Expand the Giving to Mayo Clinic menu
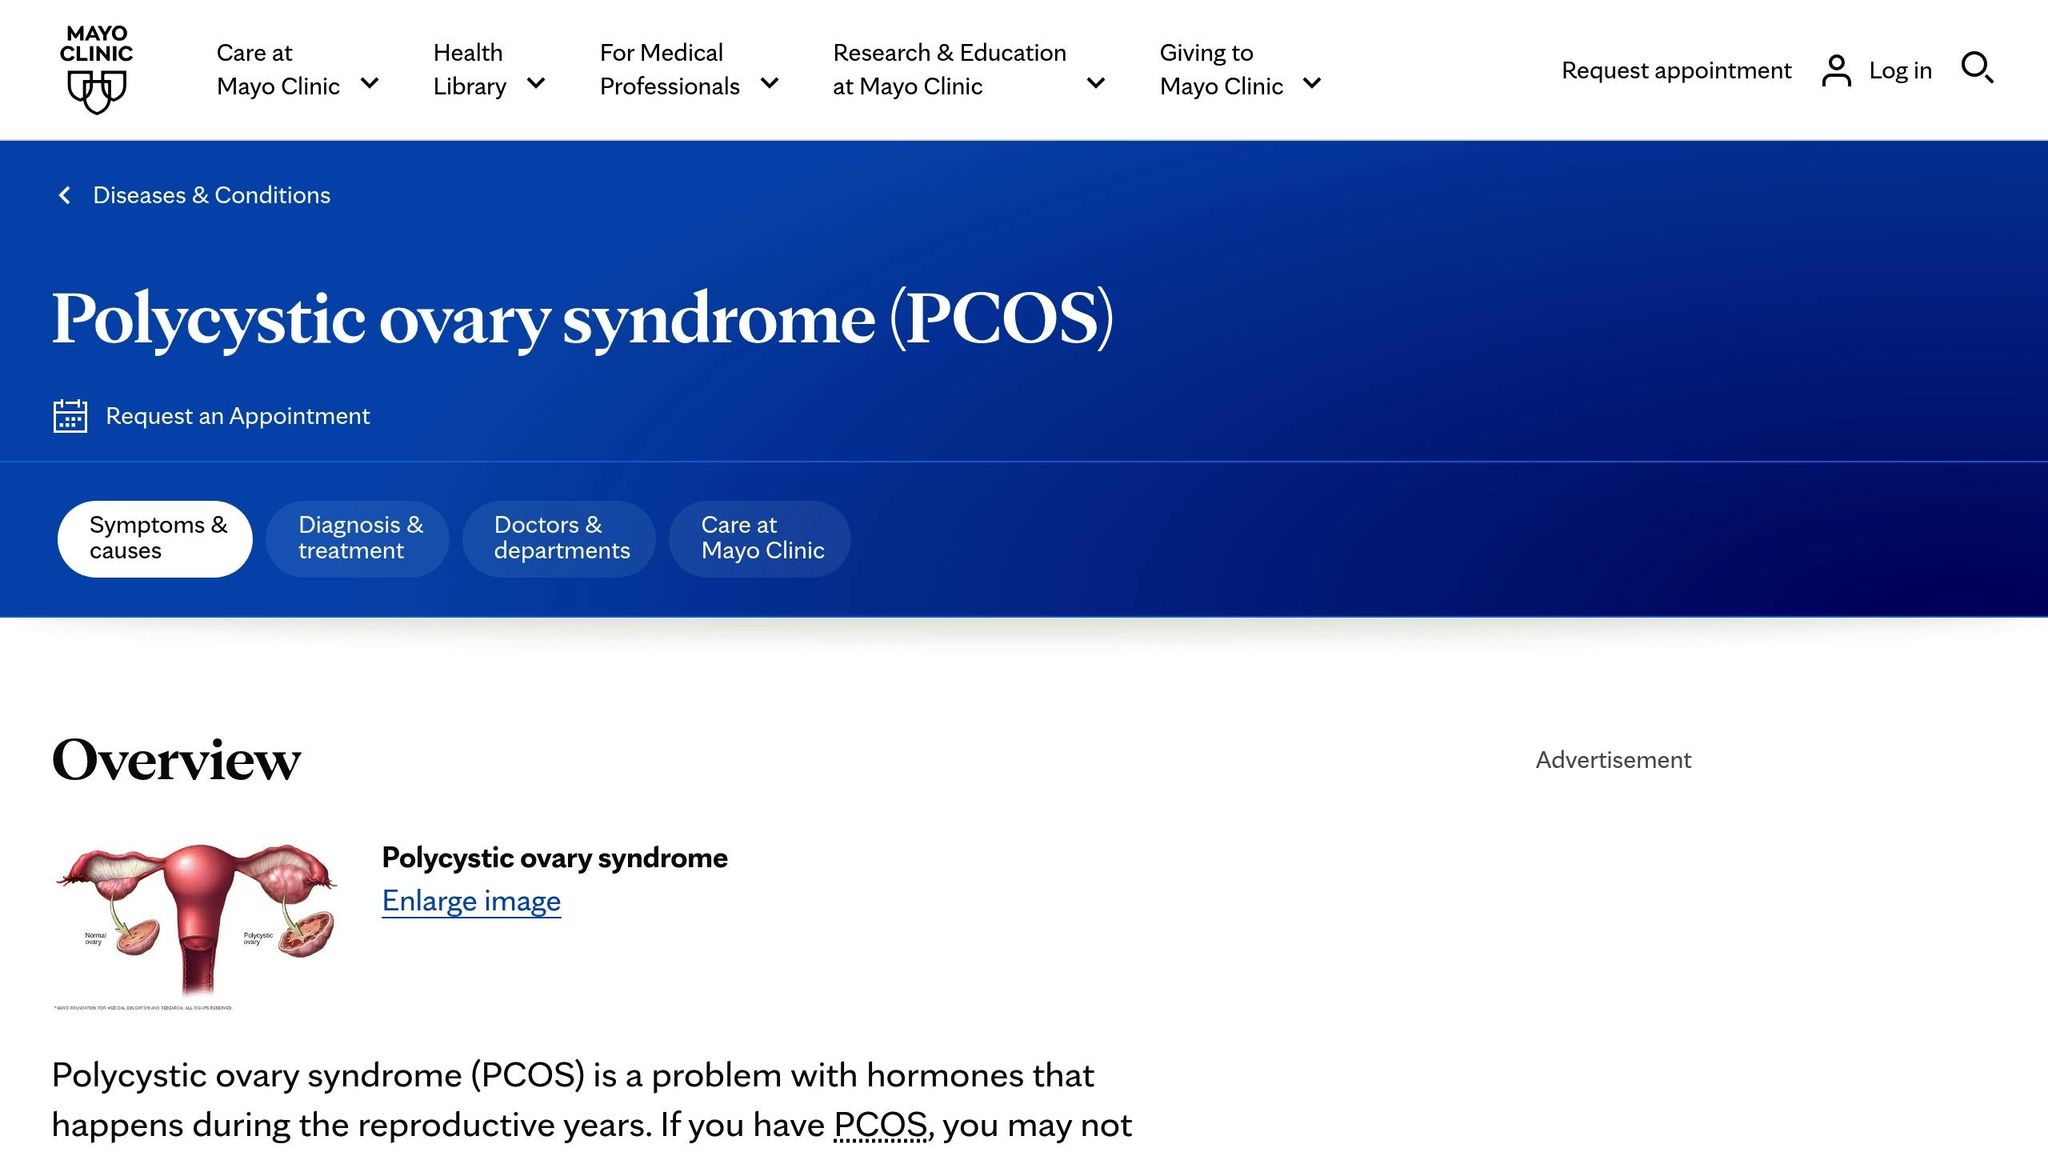2048x1152 pixels. (x=1312, y=85)
